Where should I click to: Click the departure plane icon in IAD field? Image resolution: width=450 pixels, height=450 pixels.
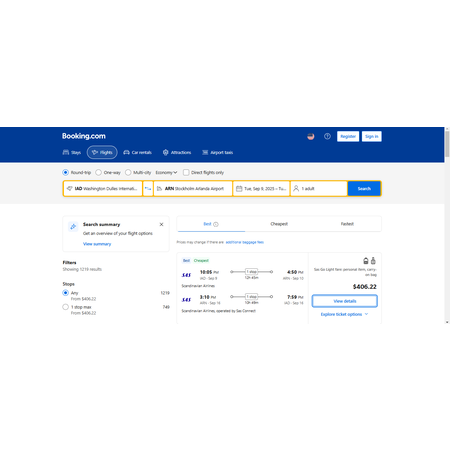coord(69,189)
